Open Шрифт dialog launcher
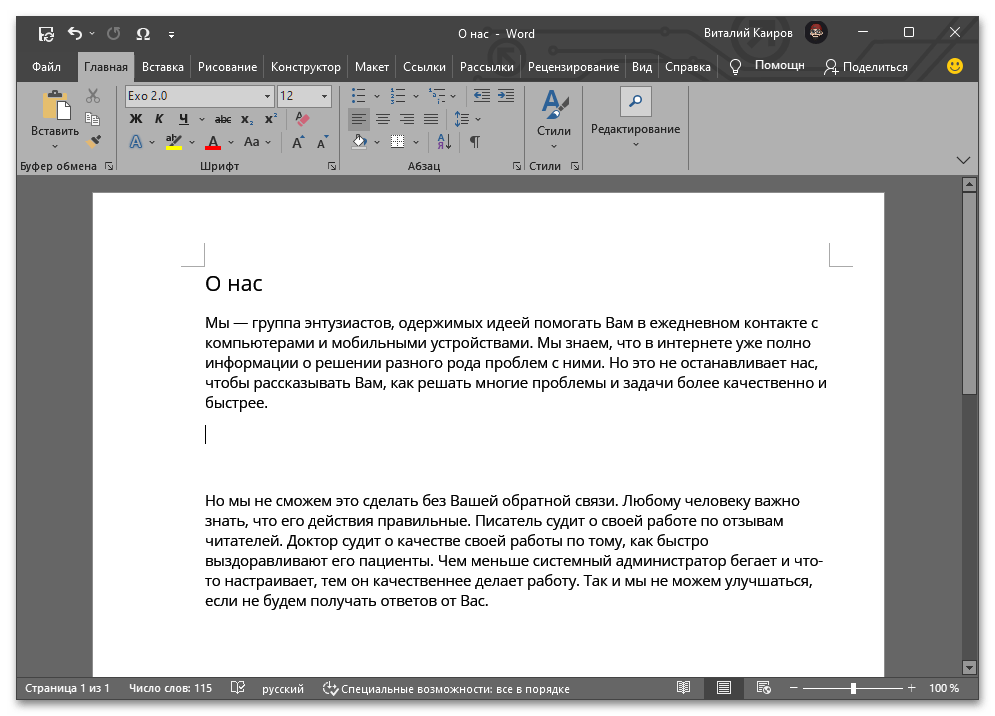 click(332, 166)
